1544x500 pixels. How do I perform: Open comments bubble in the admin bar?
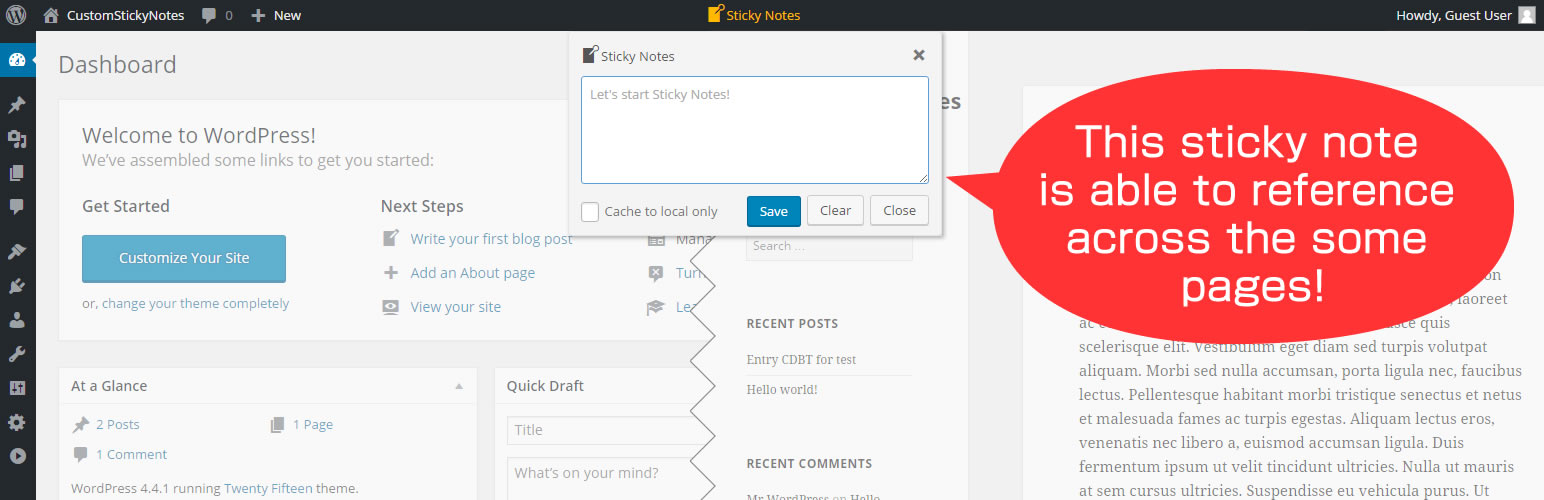coord(209,15)
